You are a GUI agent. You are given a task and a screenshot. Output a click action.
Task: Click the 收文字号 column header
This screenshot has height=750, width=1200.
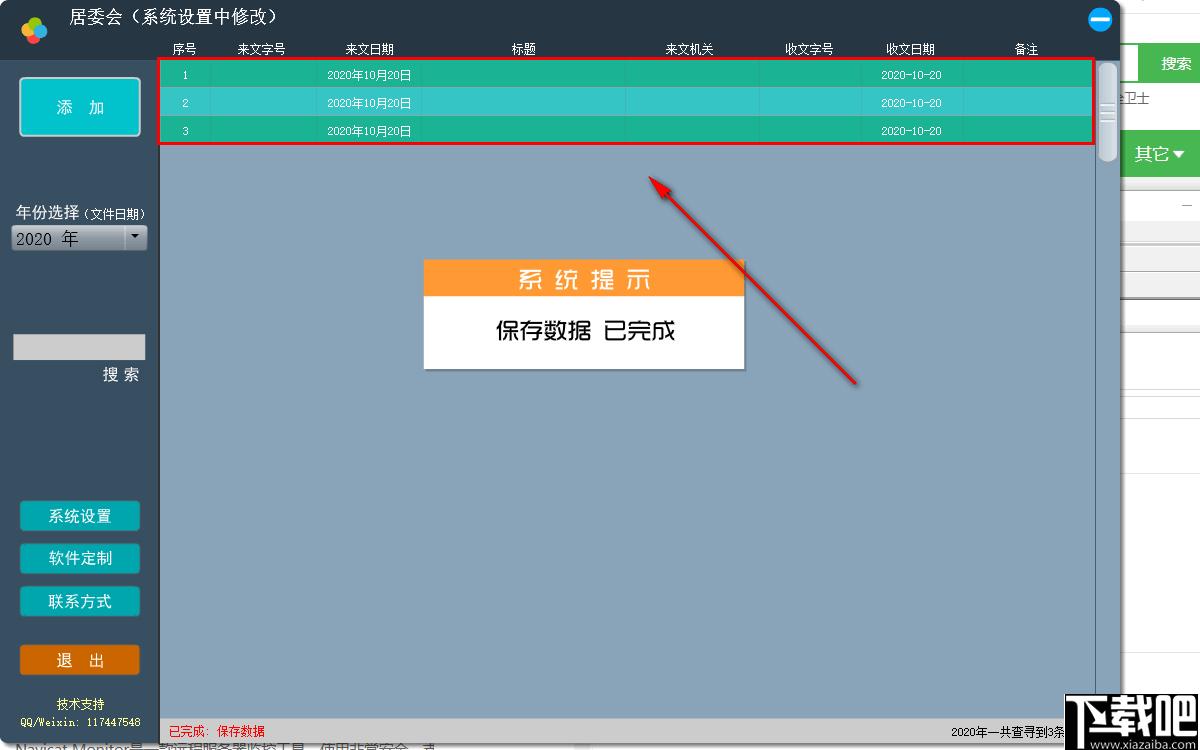point(809,49)
